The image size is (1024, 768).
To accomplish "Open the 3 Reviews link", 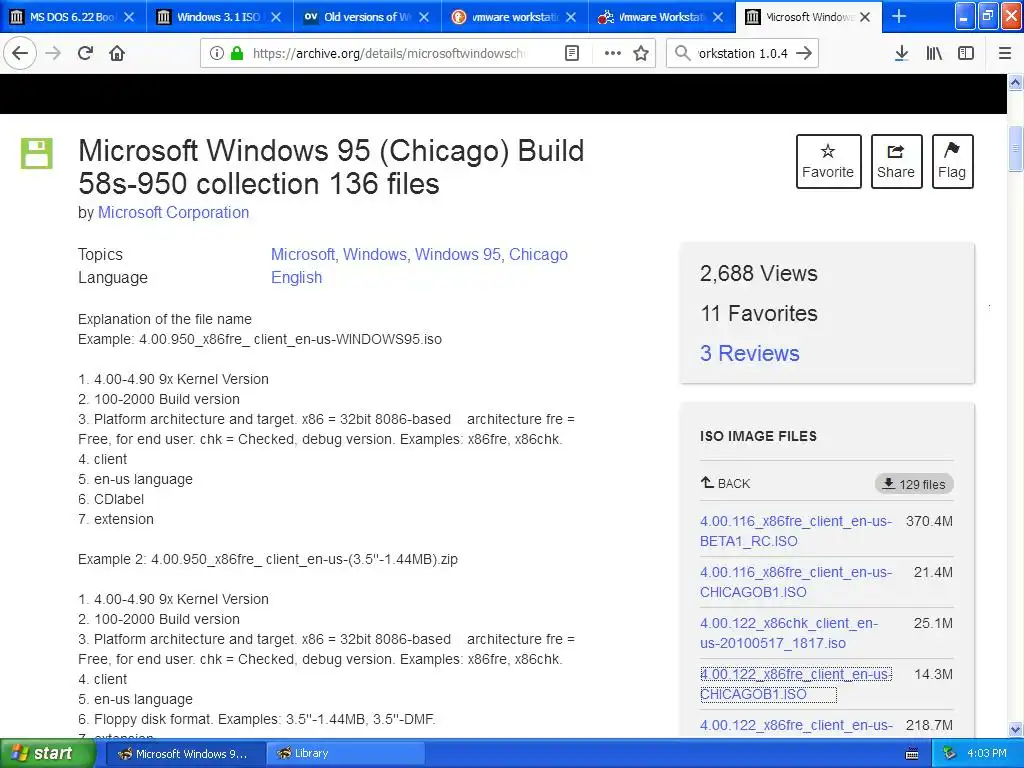I will [750, 353].
